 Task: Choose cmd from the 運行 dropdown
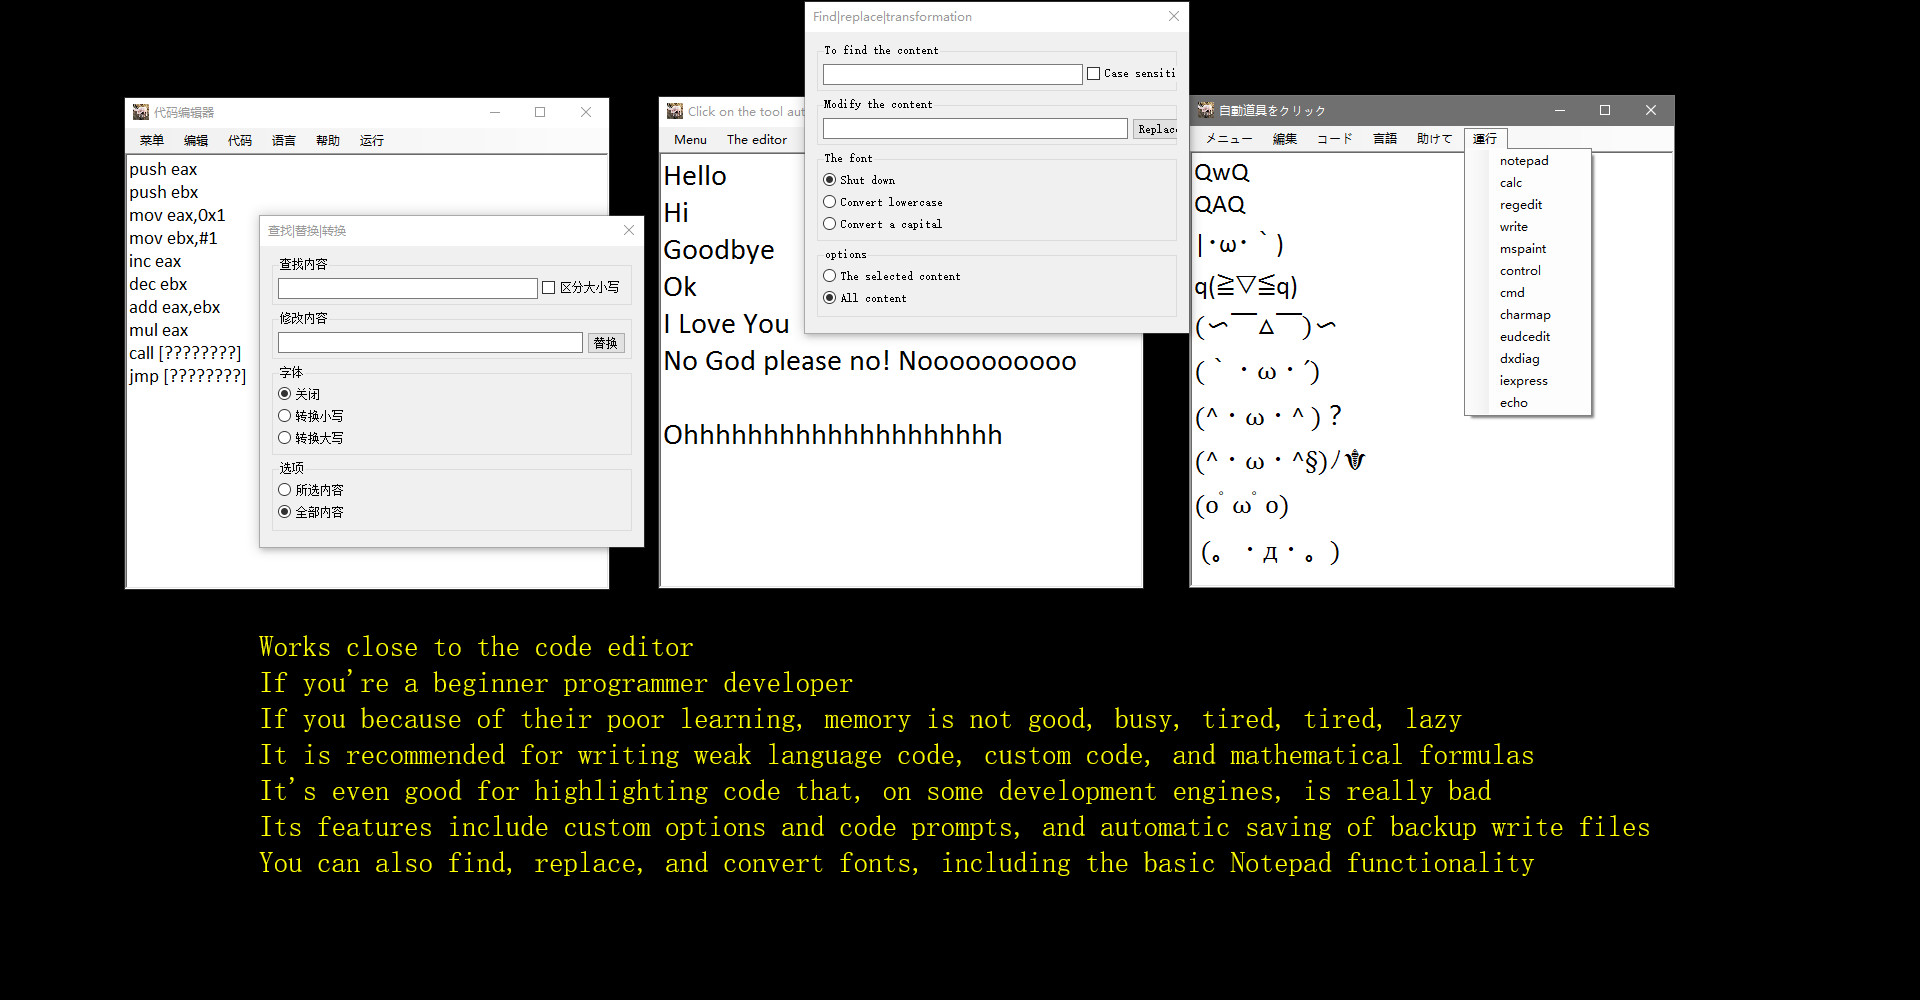(x=1528, y=293)
